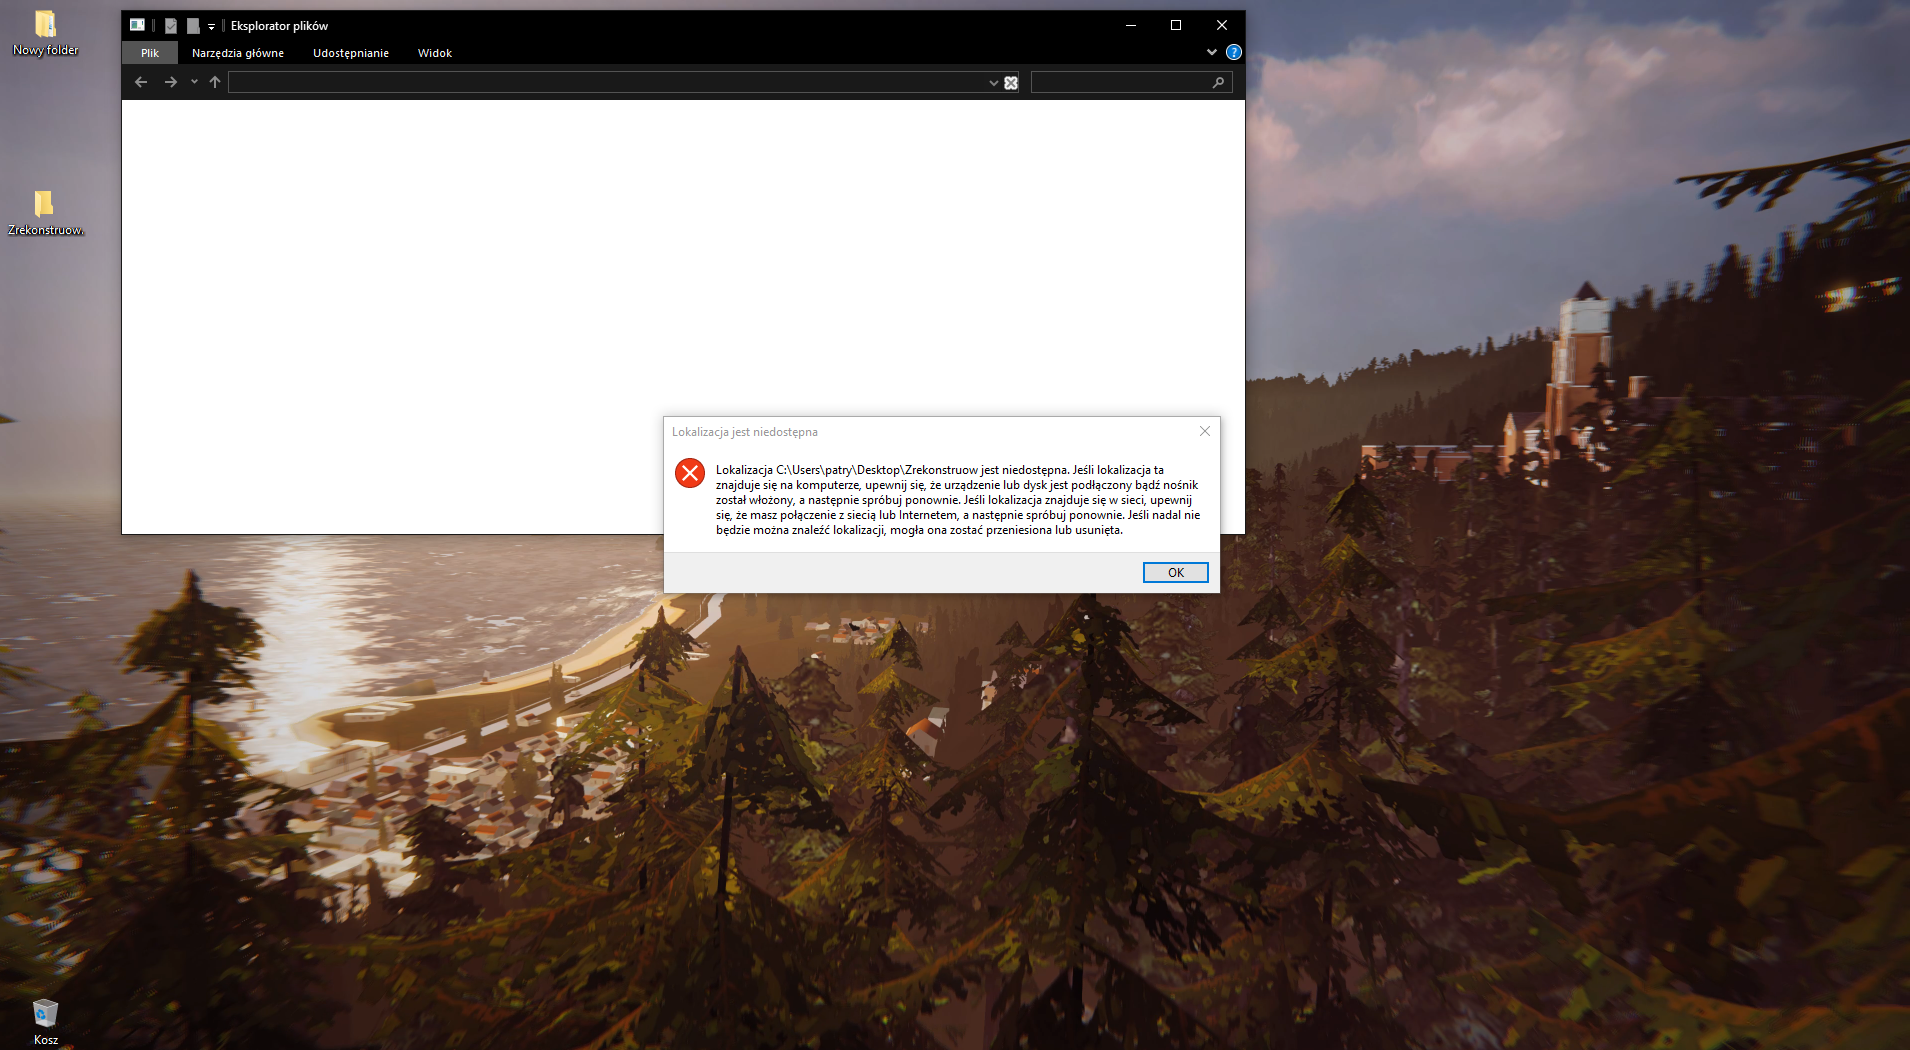Screen dimensions: 1910x1050
Task: Click the Properties quick access icon
Action: click(171, 26)
